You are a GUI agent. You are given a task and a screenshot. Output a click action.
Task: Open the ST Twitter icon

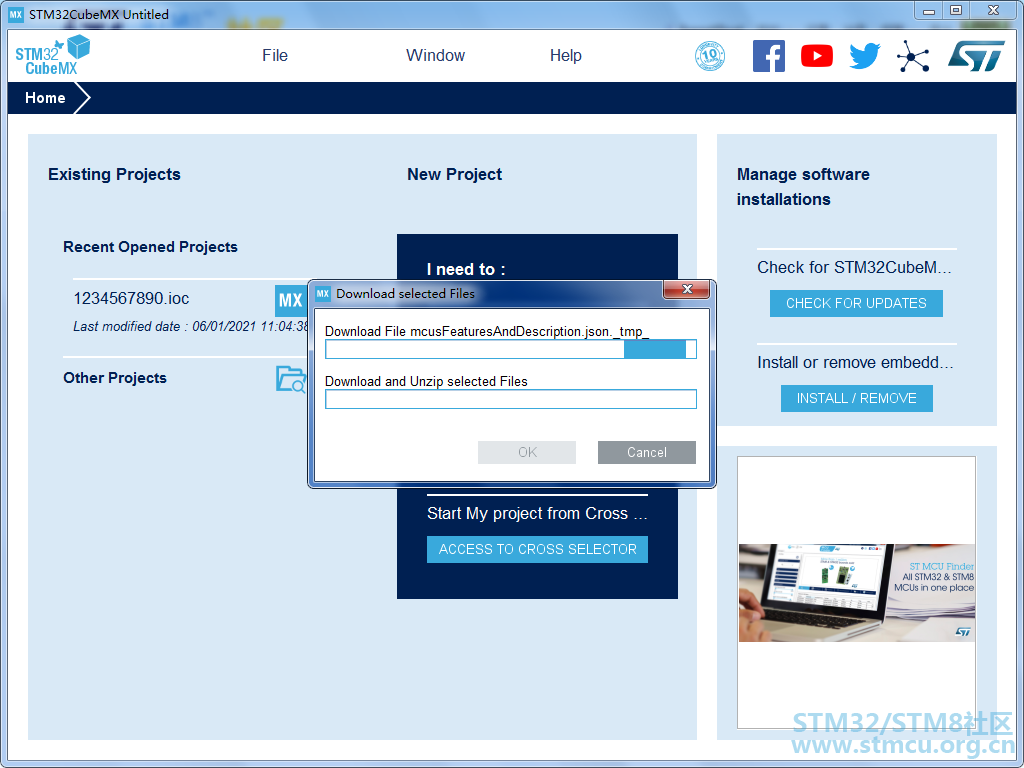click(865, 56)
